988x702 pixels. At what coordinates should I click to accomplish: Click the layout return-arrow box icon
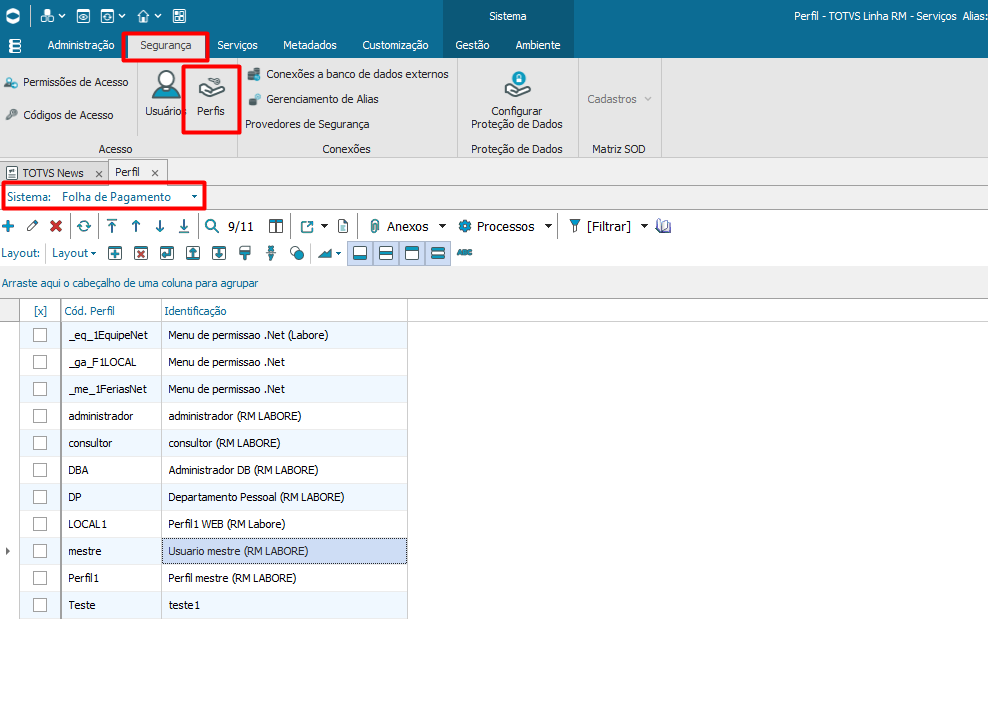pyautogui.click(x=167, y=253)
